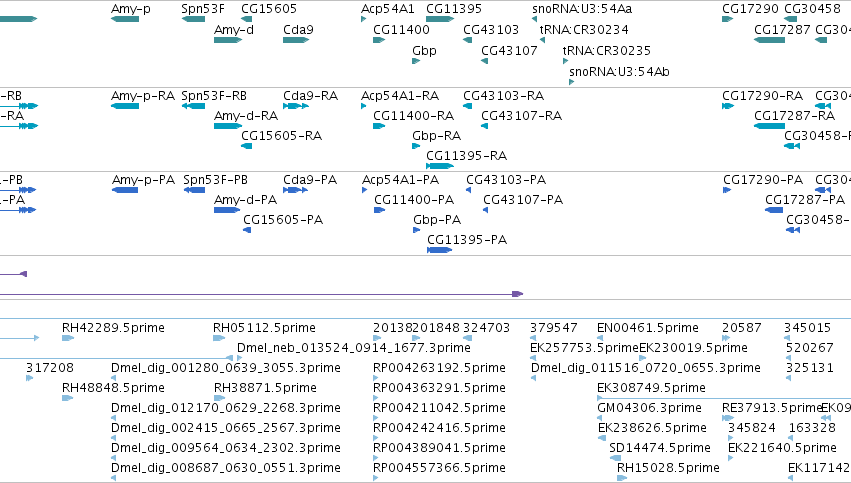851x483 pixels.
Task: Select the CG11400-RA transcript
Action: [x=379, y=126]
